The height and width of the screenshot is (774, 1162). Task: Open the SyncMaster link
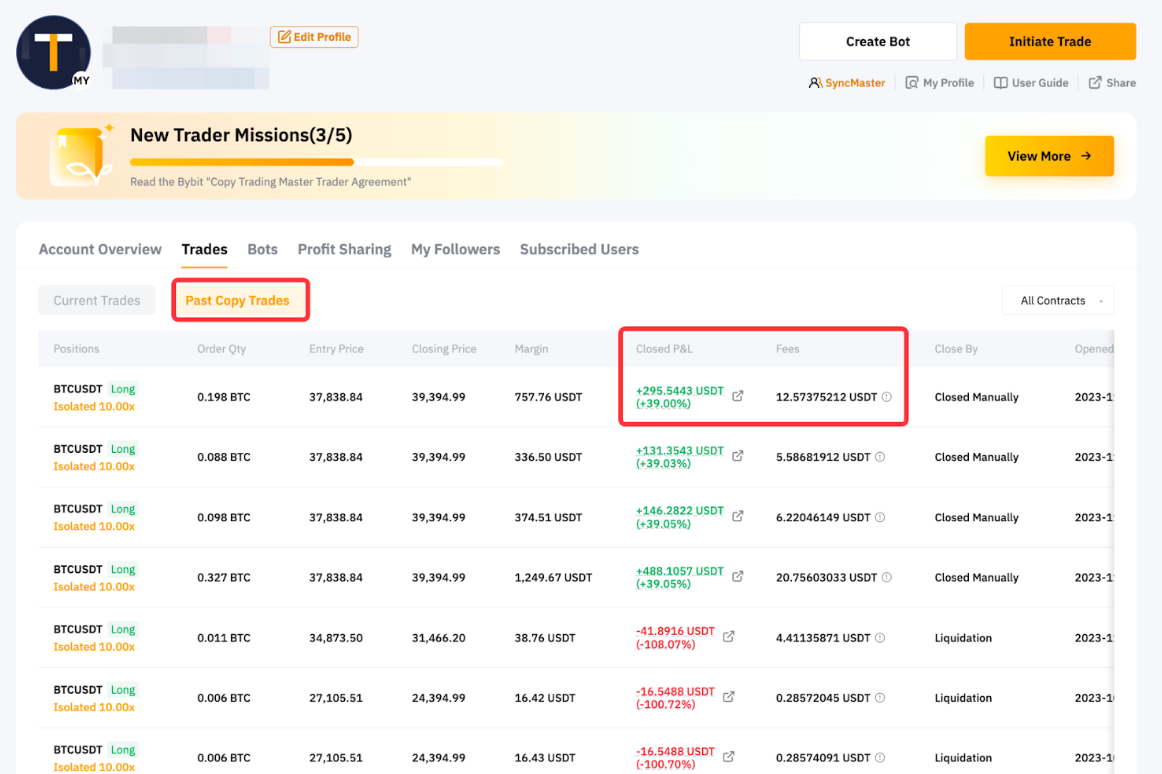tap(847, 83)
